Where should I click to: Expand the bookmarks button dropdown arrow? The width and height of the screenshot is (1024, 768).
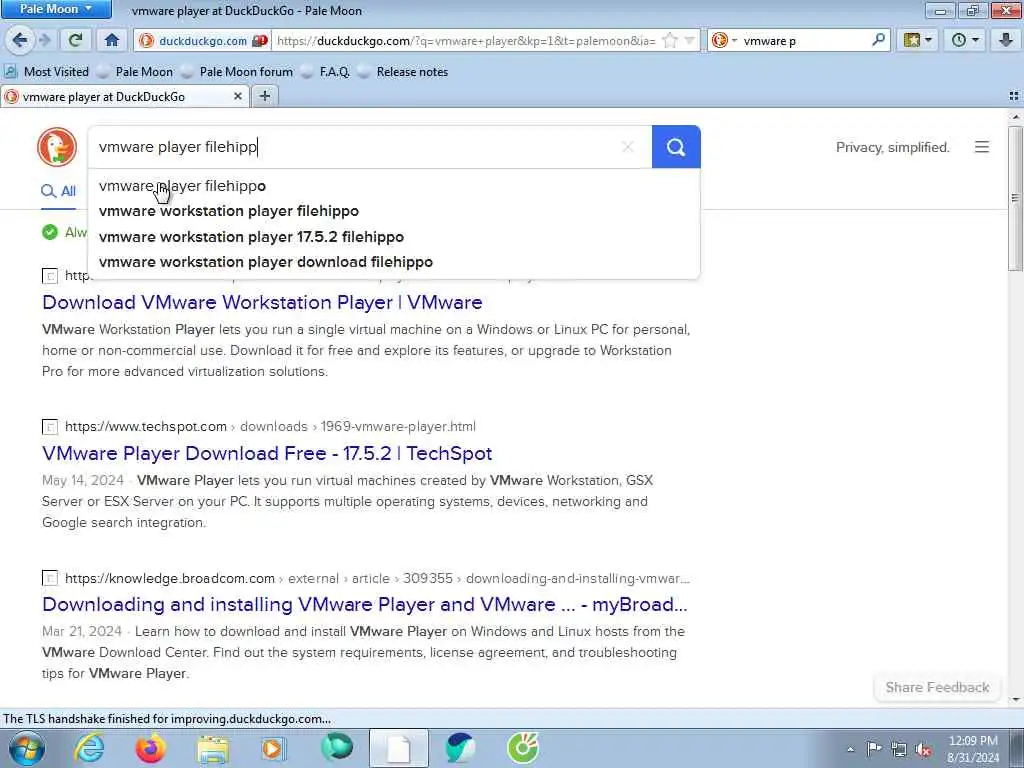929,40
